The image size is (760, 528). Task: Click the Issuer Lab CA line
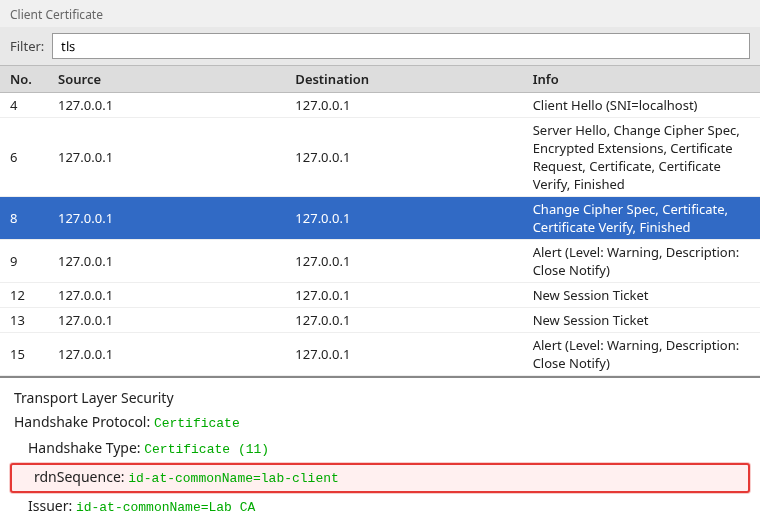pyautogui.click(x=142, y=507)
